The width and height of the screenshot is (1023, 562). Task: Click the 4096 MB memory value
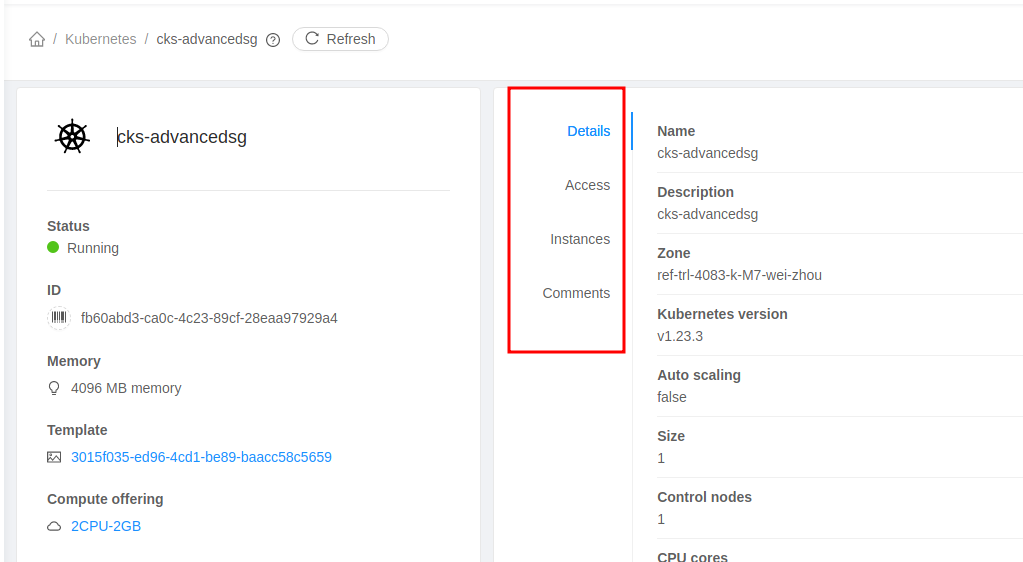tap(126, 388)
